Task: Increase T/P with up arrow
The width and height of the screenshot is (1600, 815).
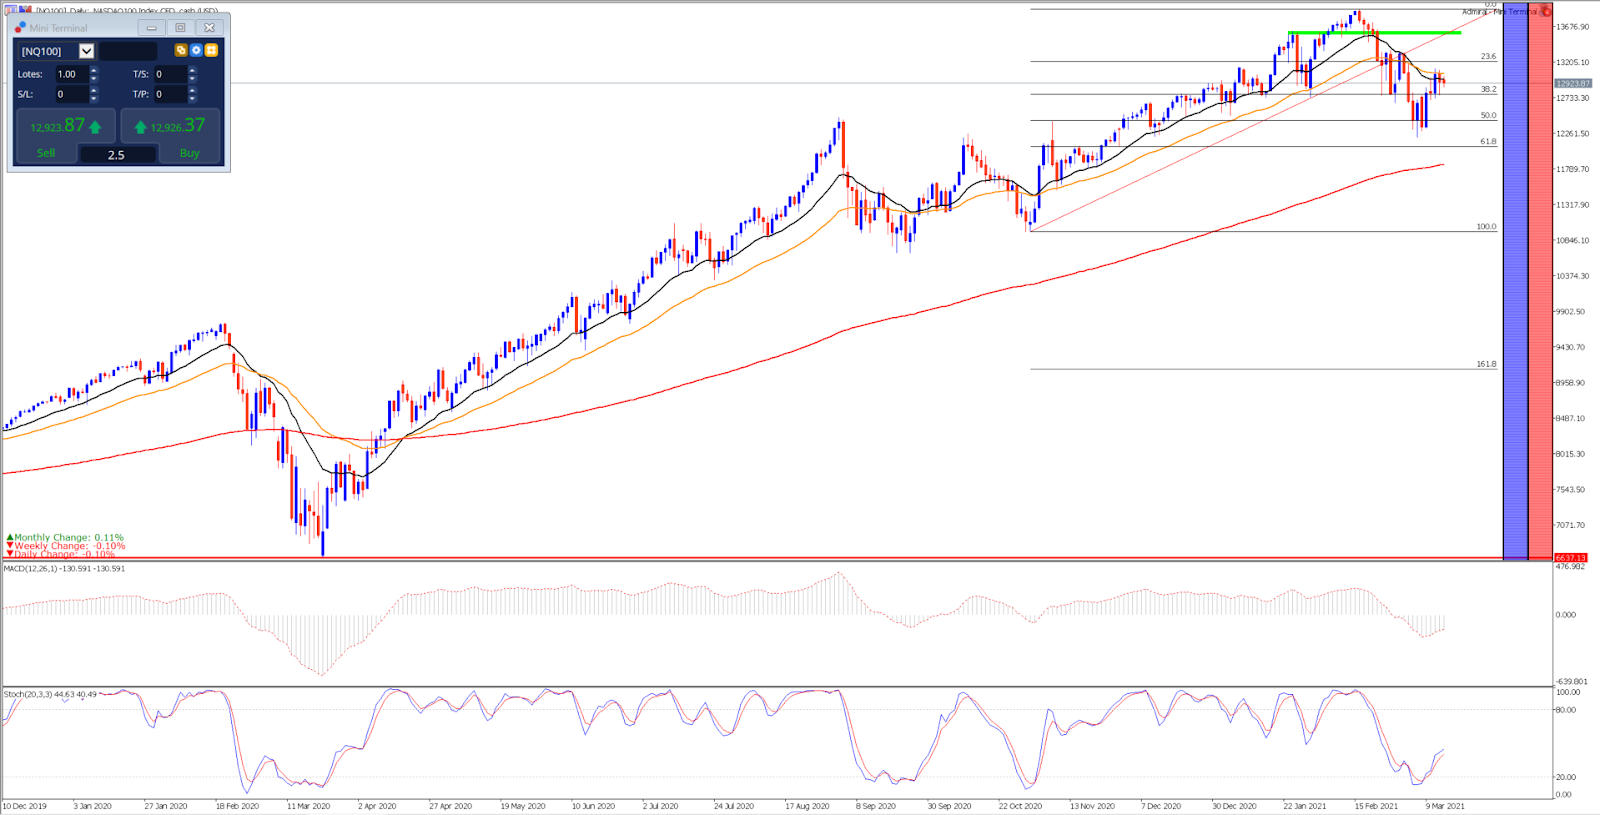Action: click(x=192, y=90)
